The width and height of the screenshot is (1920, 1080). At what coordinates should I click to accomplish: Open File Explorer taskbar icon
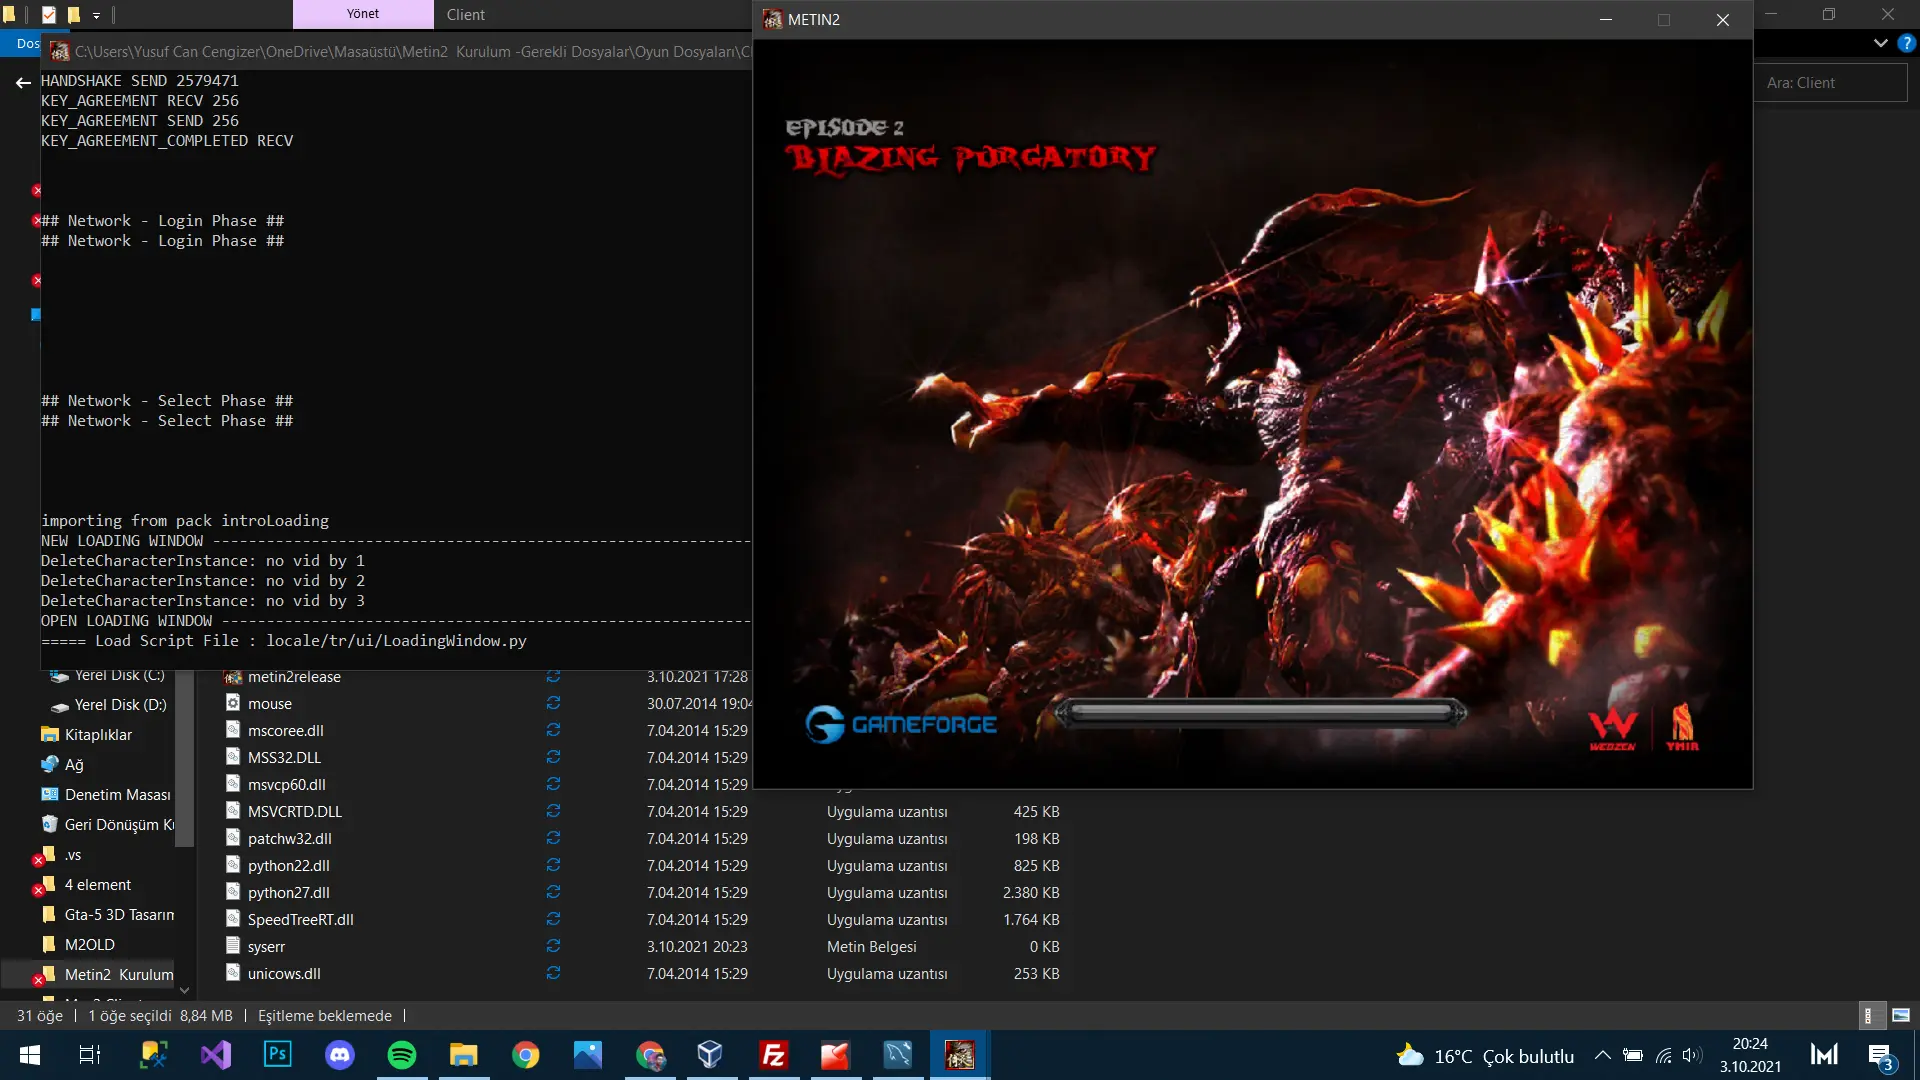click(x=464, y=1055)
